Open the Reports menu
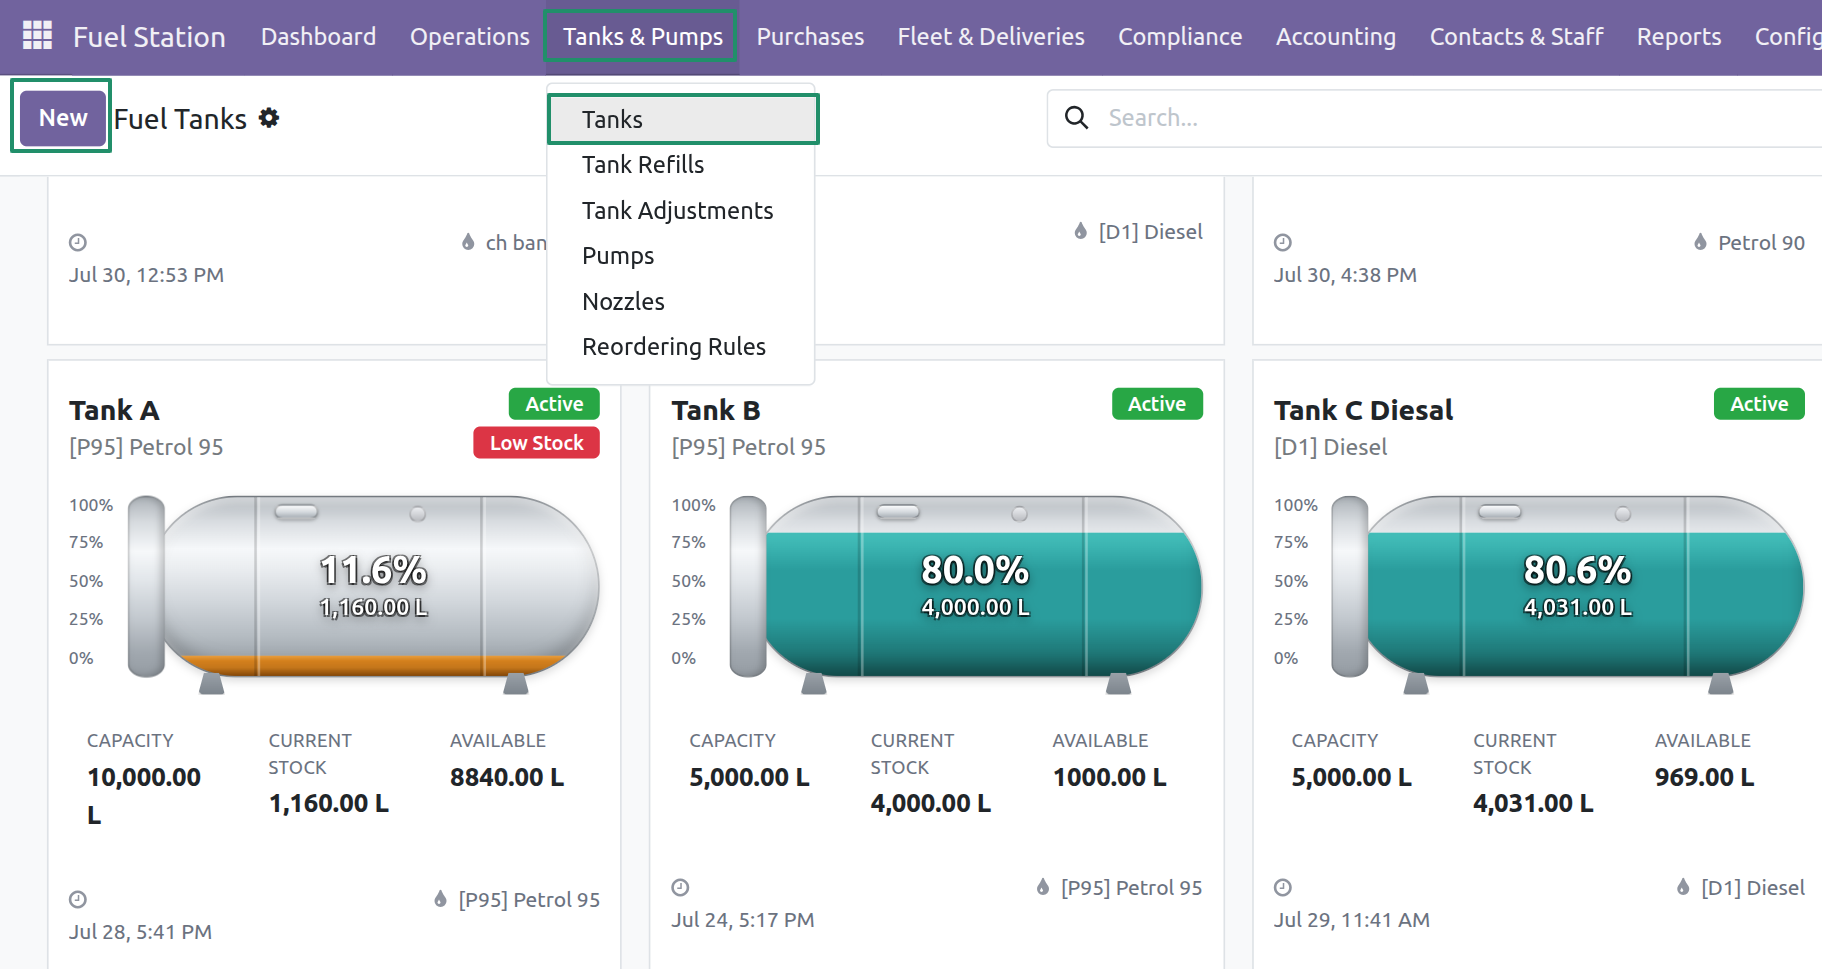 click(1679, 37)
